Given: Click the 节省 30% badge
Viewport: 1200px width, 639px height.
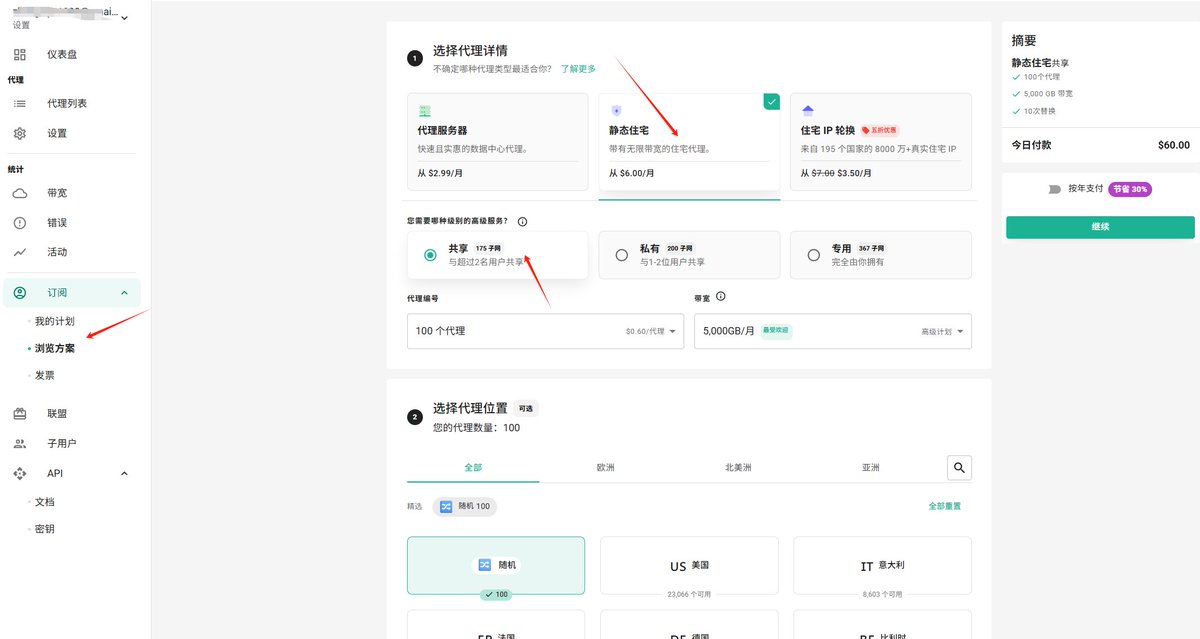Looking at the screenshot, I should [x=1130, y=189].
